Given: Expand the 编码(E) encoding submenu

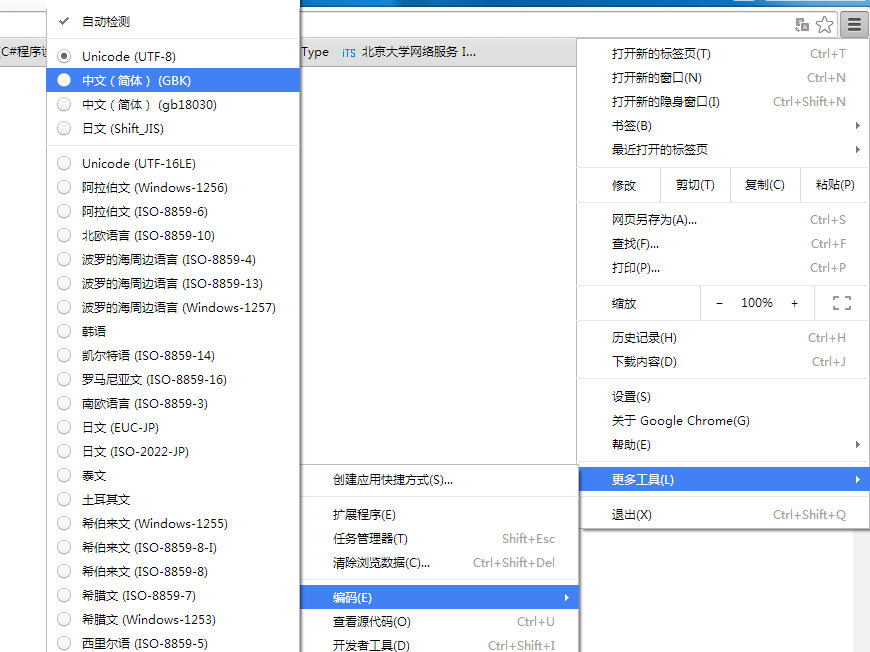Looking at the screenshot, I should [x=439, y=598].
